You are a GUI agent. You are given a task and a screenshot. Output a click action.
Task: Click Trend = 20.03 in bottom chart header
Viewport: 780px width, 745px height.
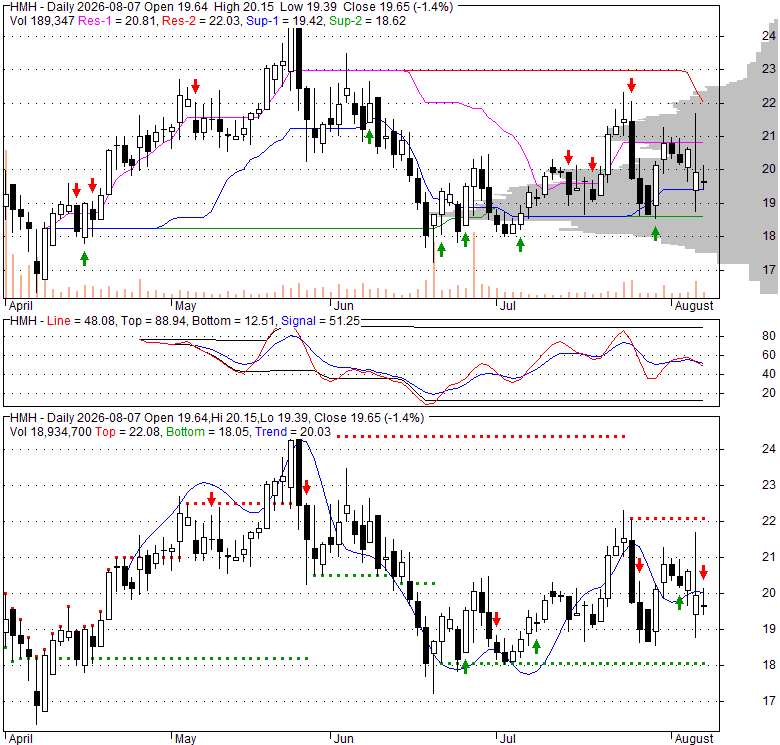tap(293, 432)
